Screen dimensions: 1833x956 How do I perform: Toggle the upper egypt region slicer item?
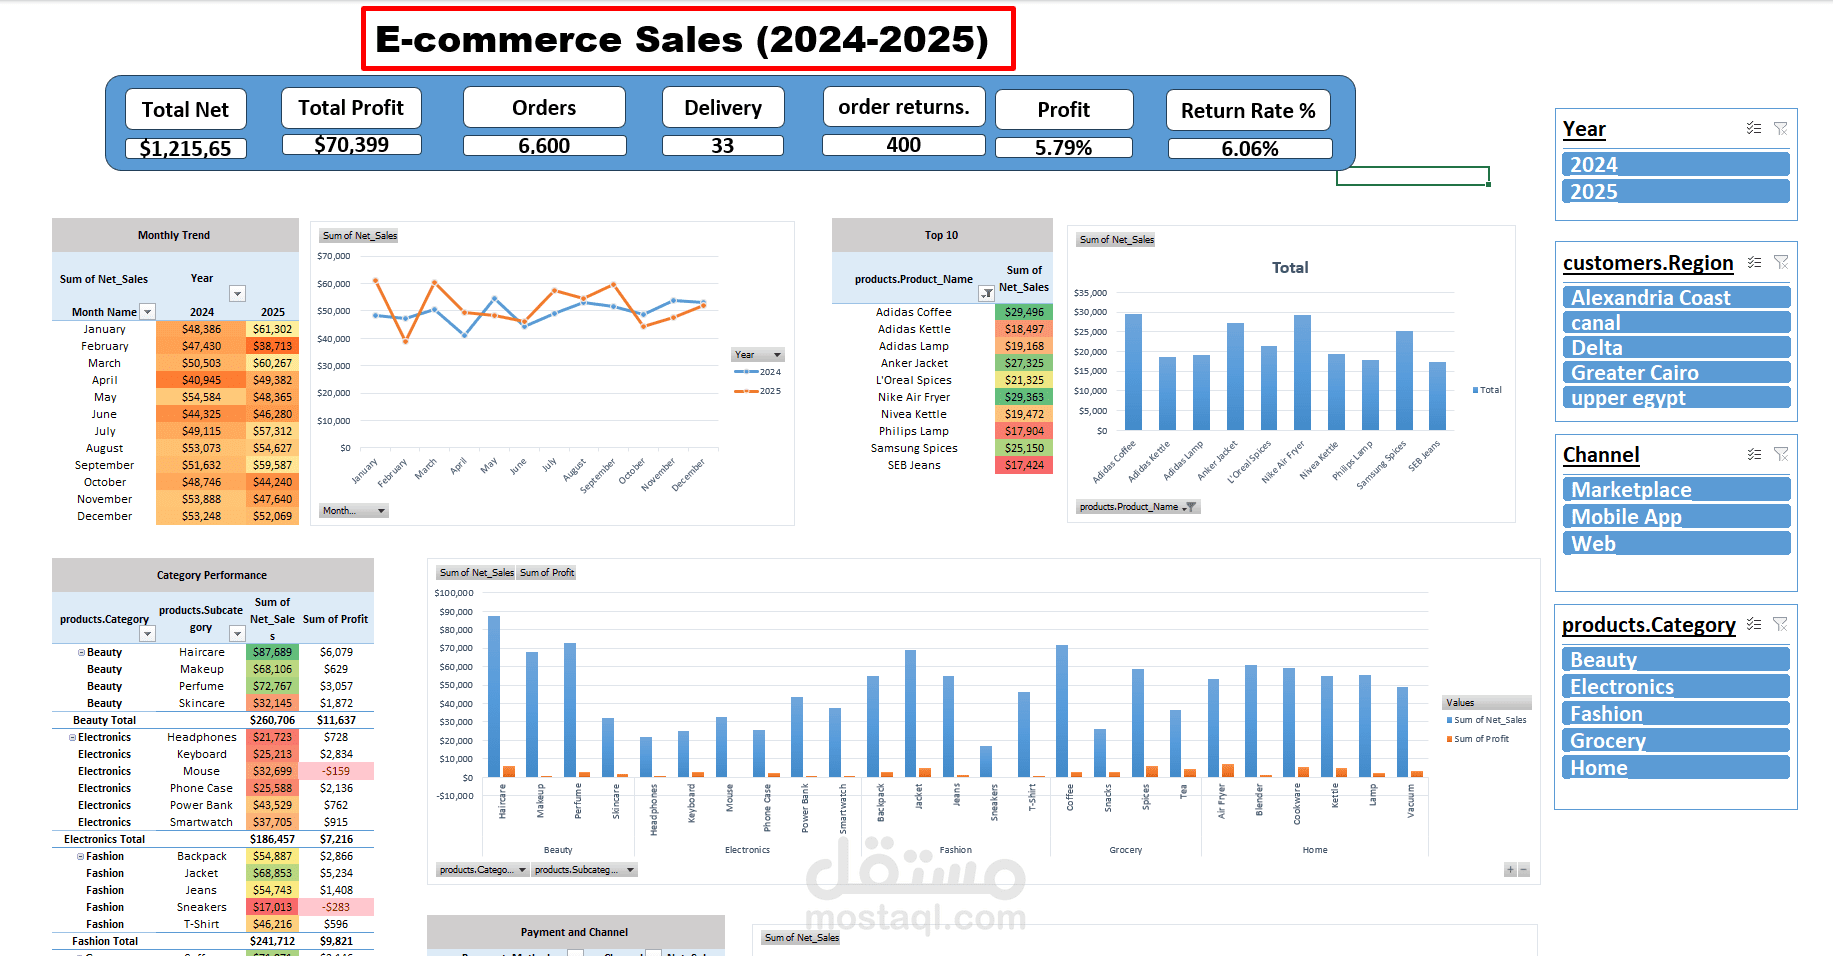1675,397
